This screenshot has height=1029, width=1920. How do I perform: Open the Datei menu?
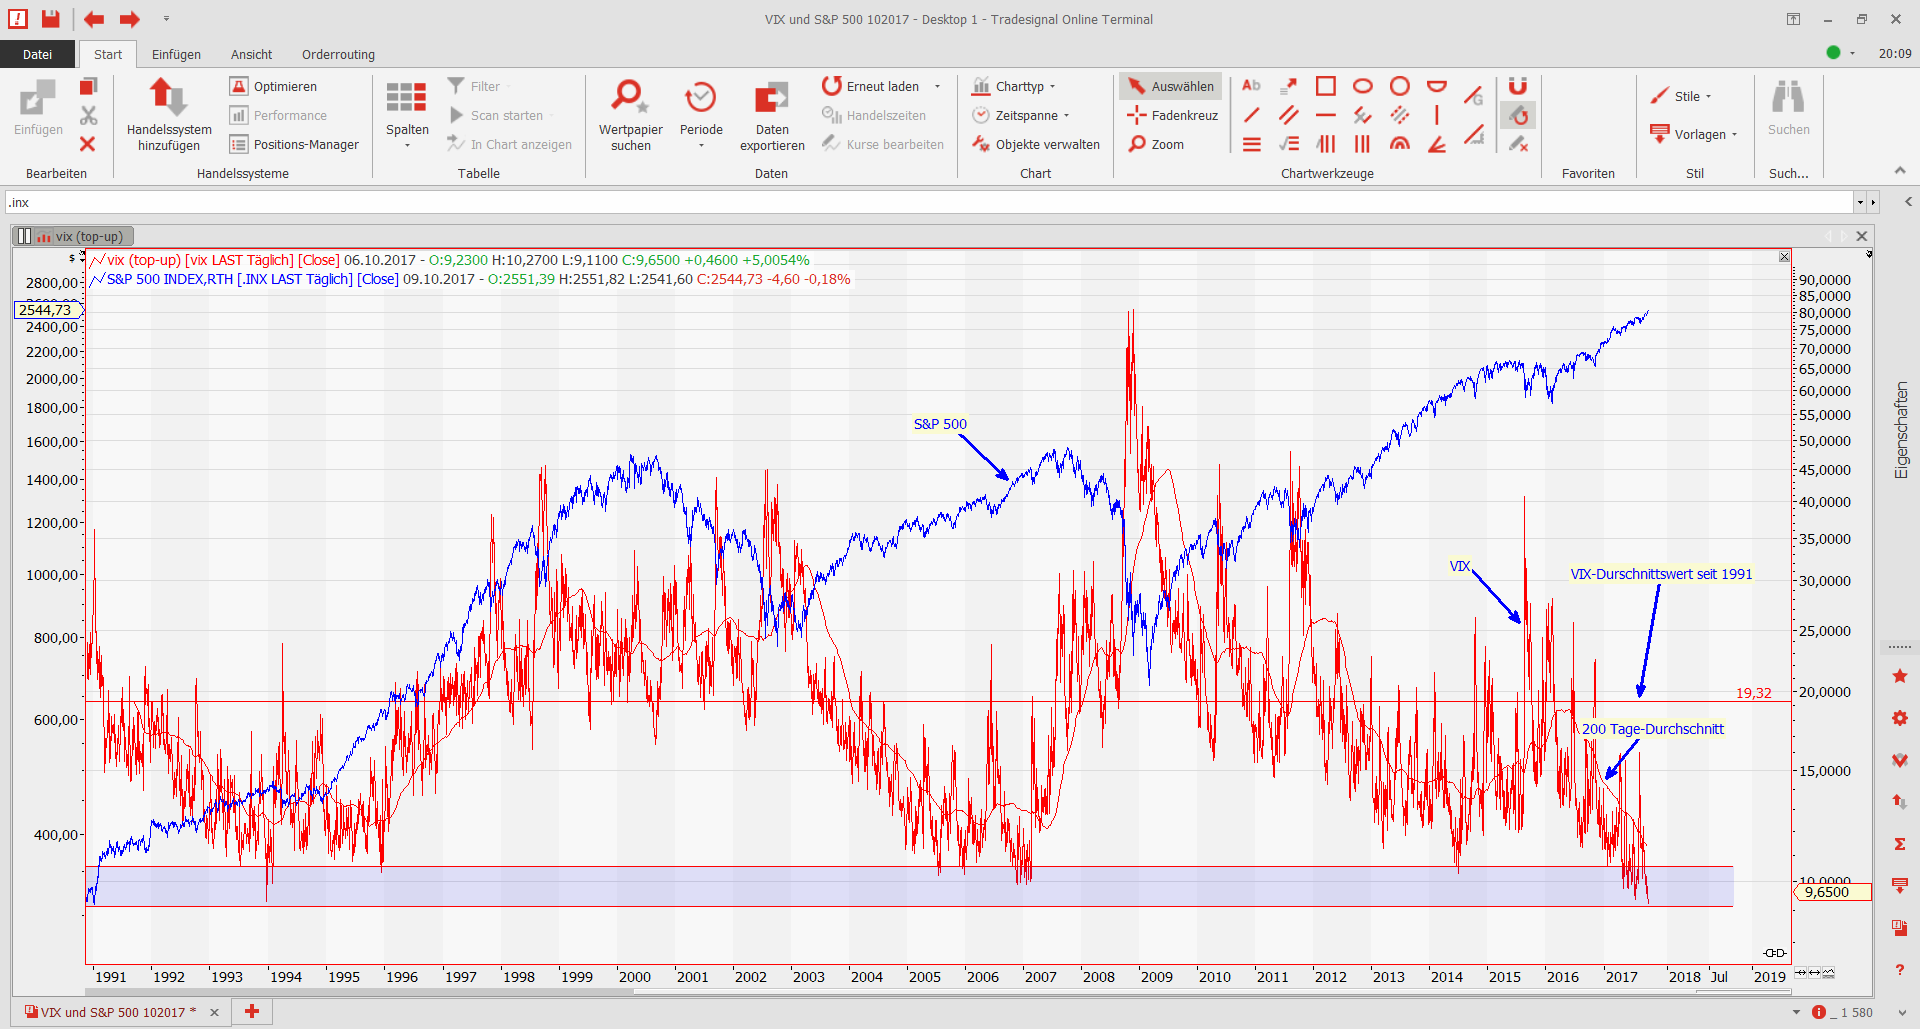[x=37, y=54]
